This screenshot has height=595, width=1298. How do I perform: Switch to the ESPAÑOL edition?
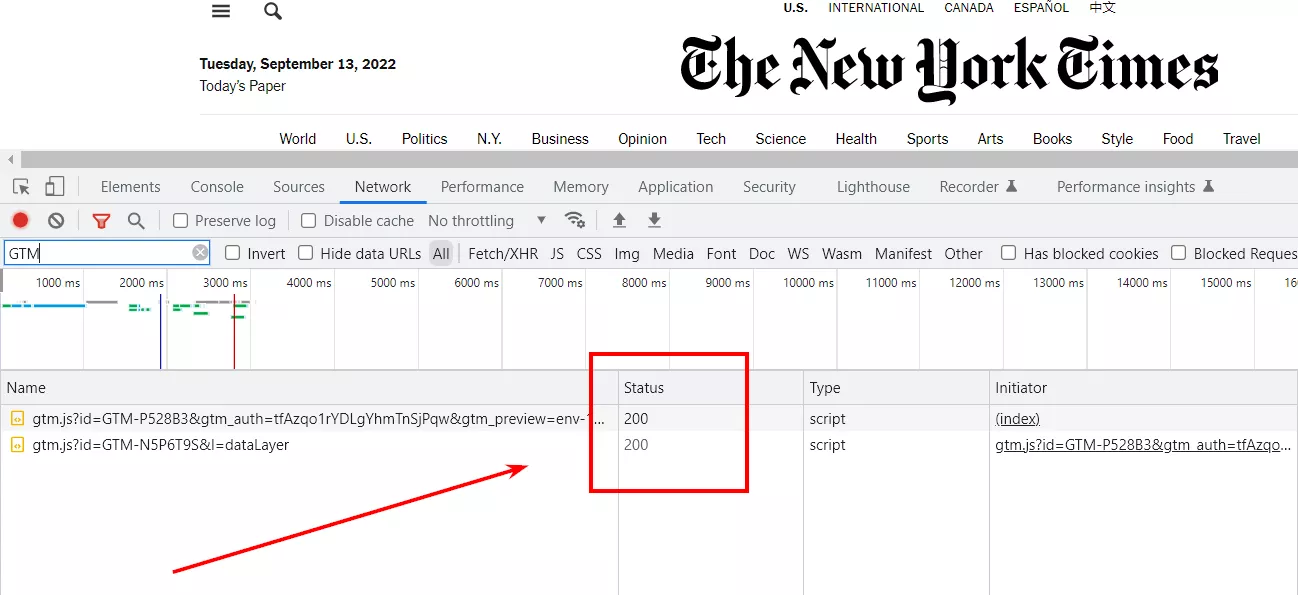[x=1041, y=8]
